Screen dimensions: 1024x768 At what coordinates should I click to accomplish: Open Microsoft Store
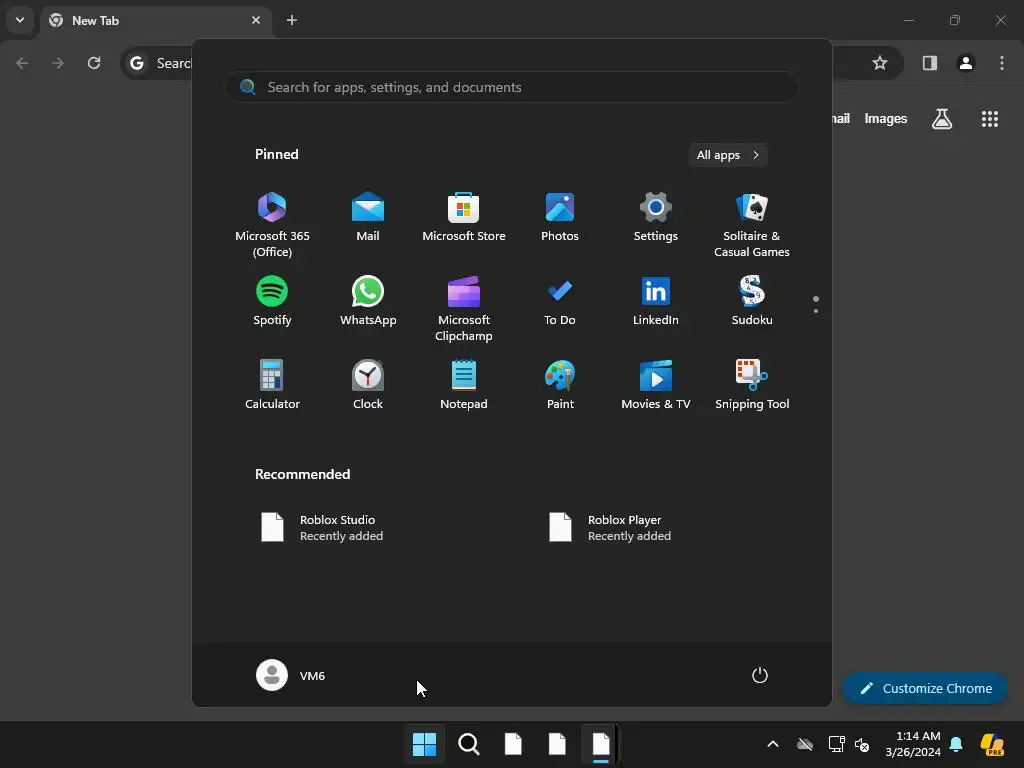click(x=464, y=217)
